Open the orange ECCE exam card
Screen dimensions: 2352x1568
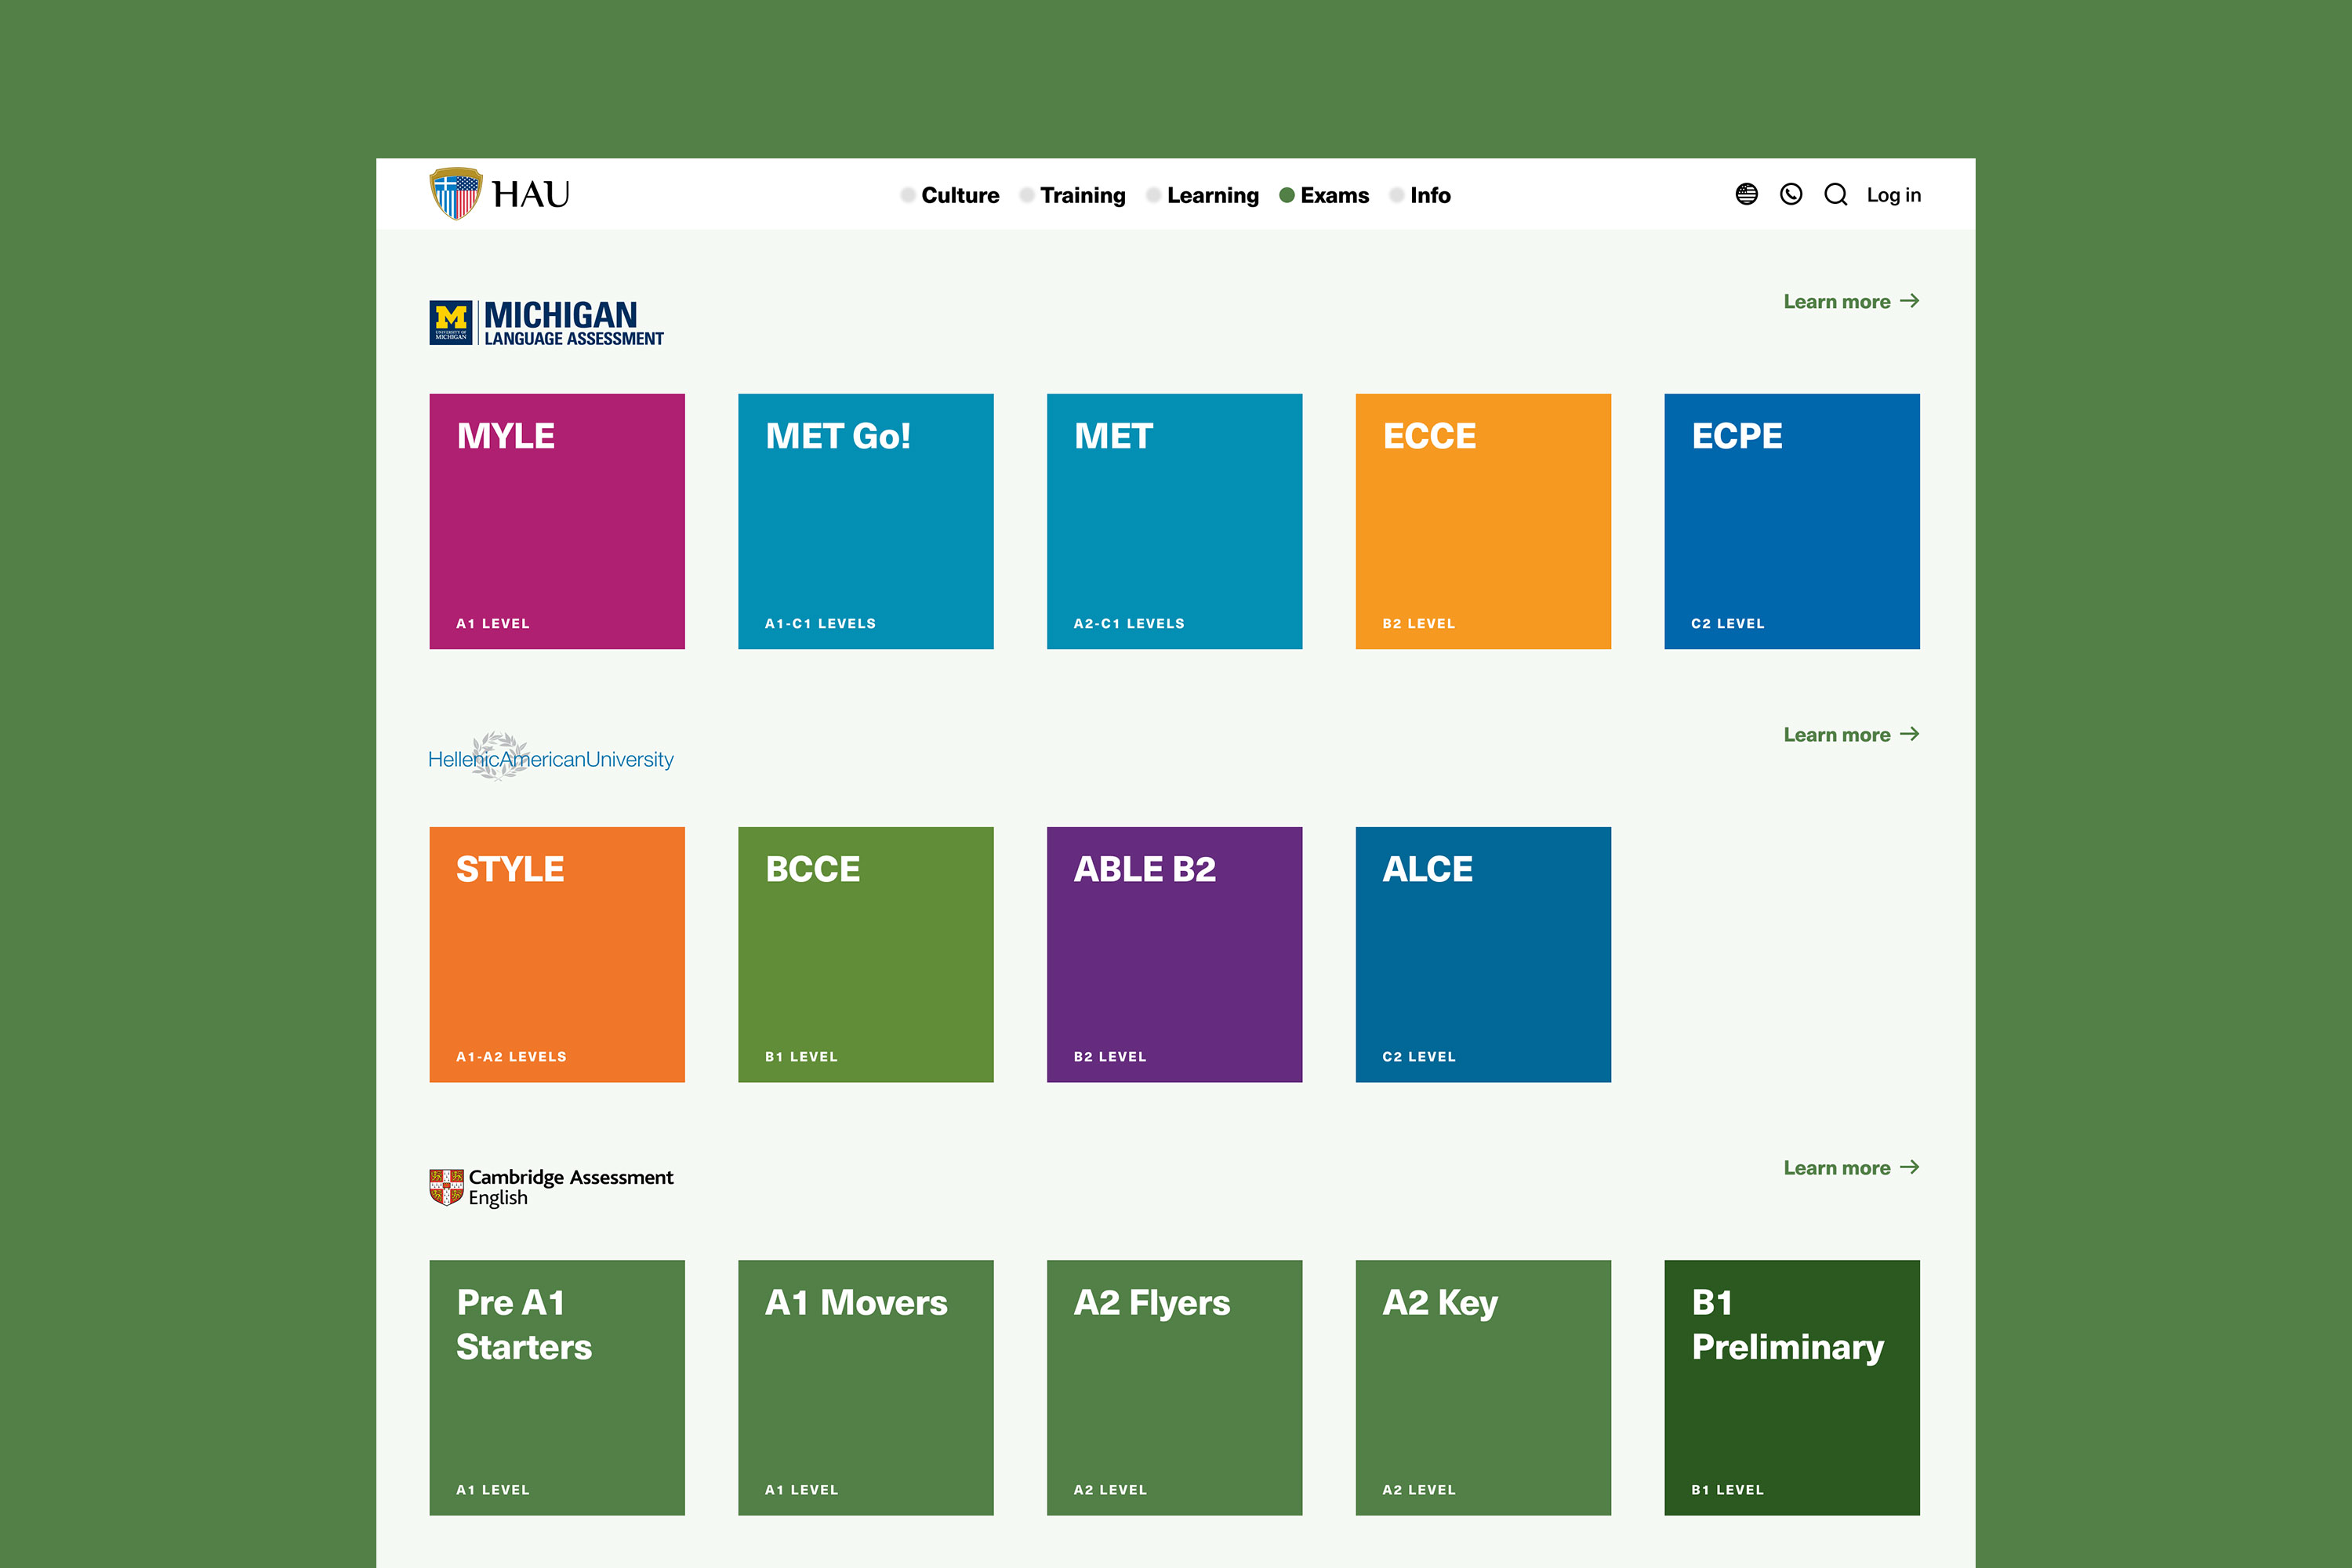click(1483, 521)
